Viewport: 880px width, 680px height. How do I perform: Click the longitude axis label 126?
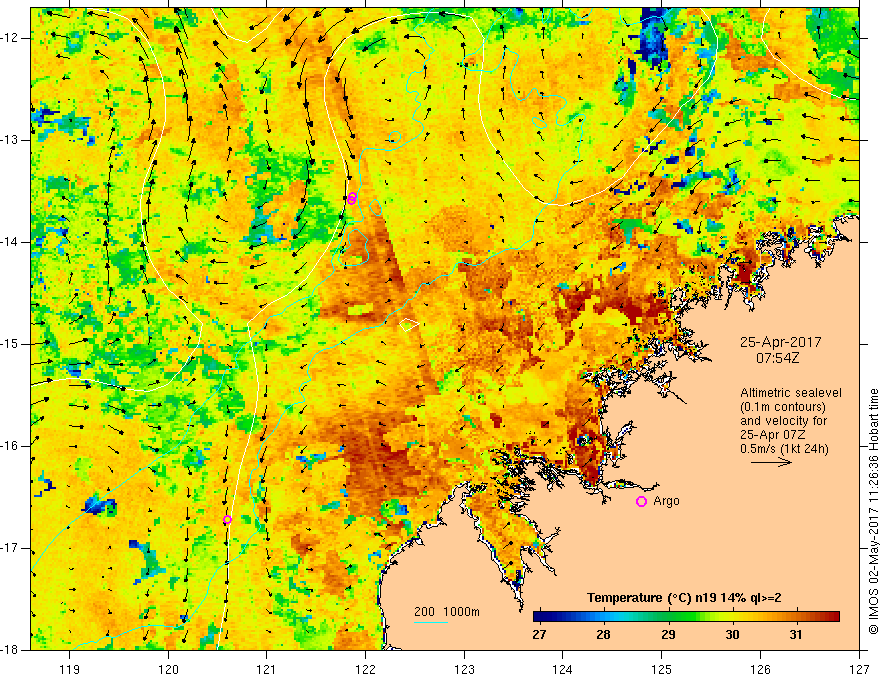[x=760, y=669]
